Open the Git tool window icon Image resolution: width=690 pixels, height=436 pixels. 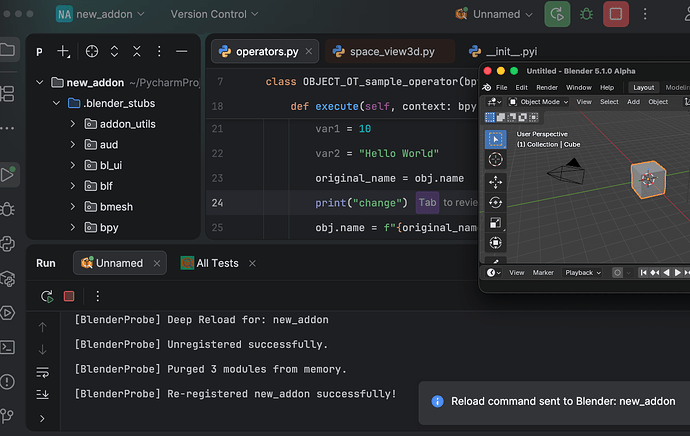(7, 415)
